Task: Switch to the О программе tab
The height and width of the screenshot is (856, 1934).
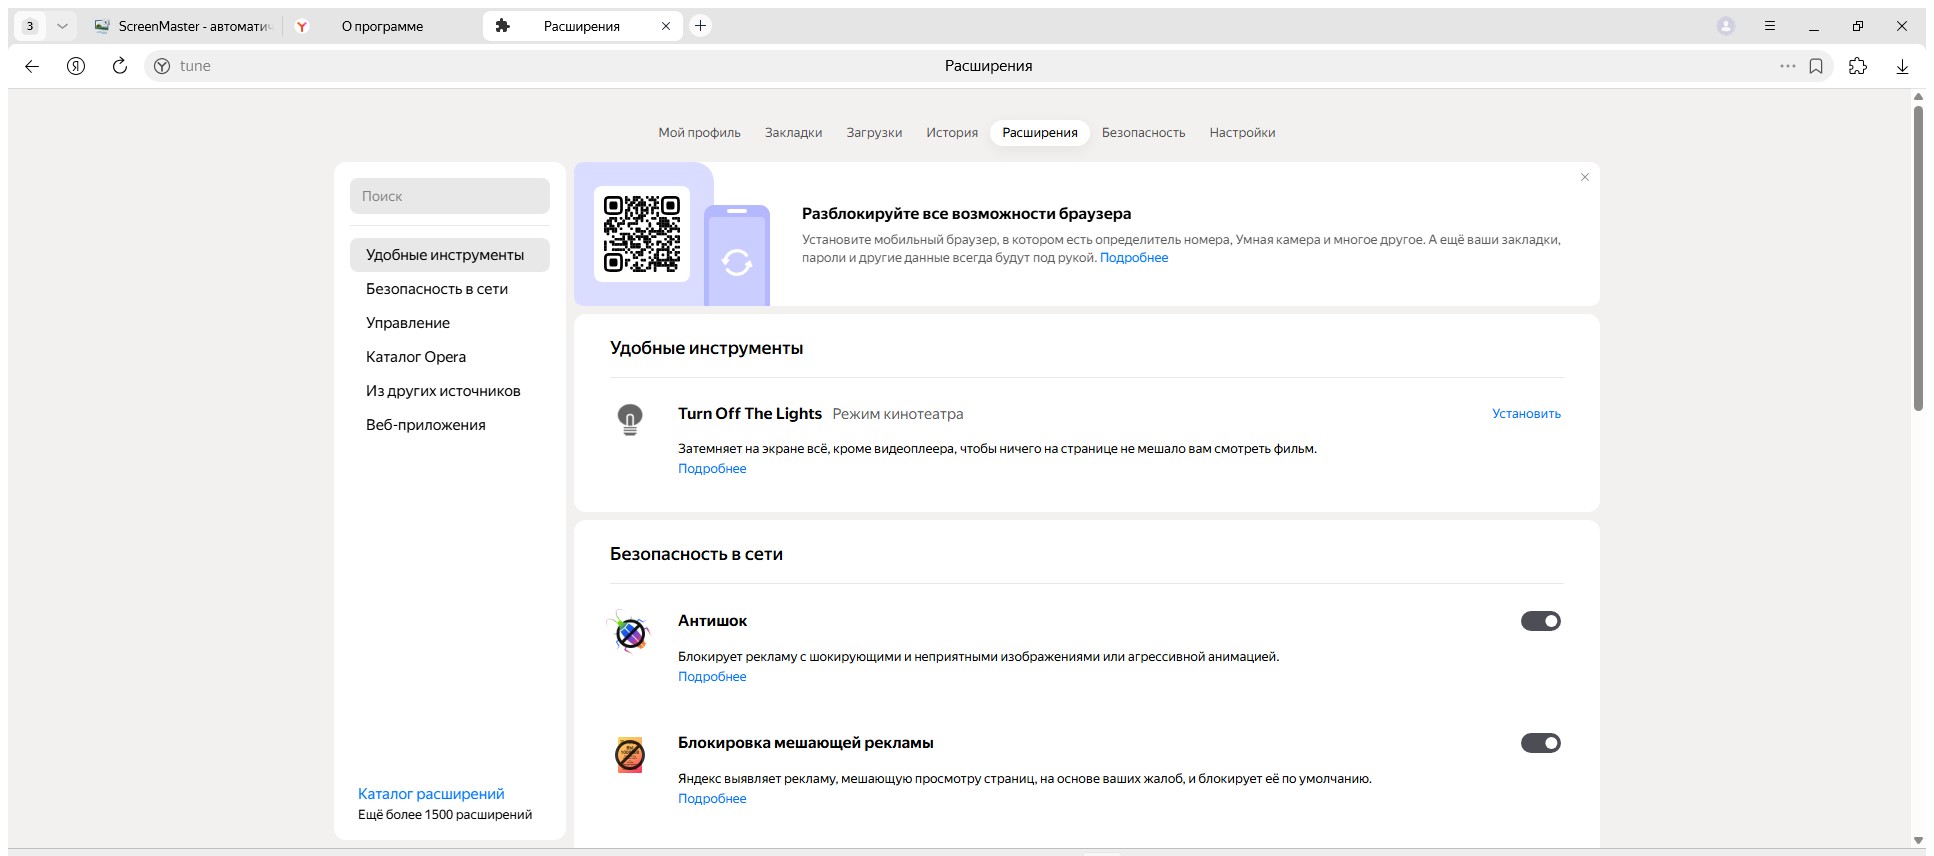Action: [x=381, y=26]
